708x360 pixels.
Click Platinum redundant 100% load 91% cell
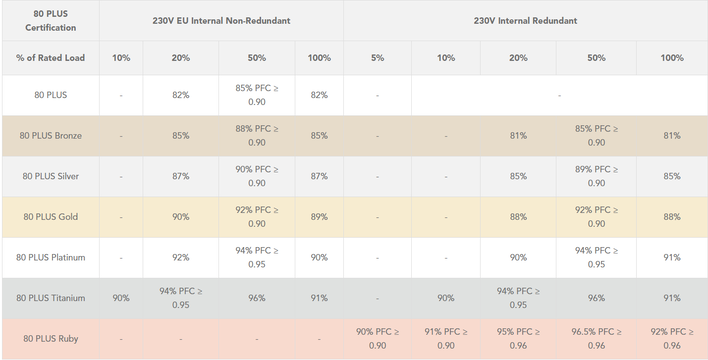pyautogui.click(x=672, y=257)
